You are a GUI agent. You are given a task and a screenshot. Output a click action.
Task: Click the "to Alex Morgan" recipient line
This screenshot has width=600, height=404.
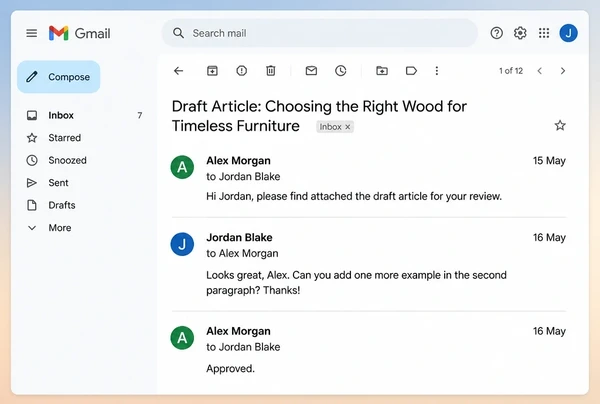coord(242,253)
